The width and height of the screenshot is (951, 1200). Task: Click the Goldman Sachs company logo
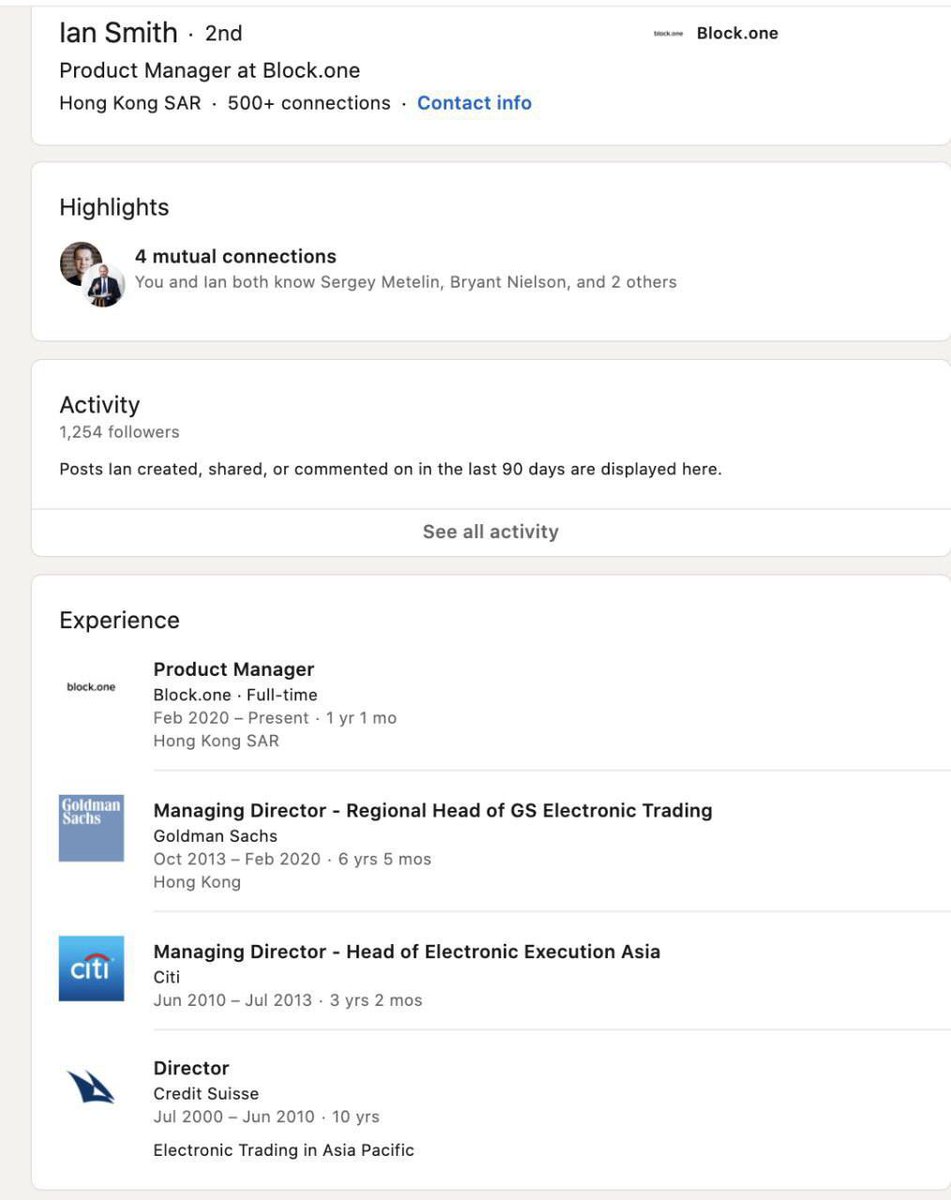(91, 828)
